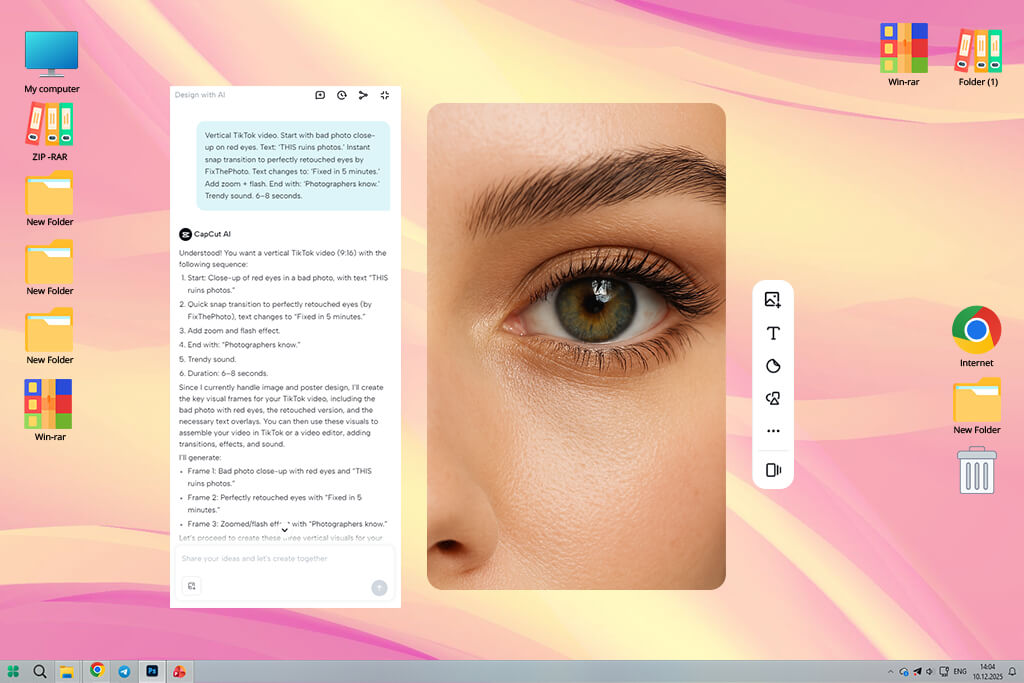Open the Start menu button
The height and width of the screenshot is (683, 1024).
pyautogui.click(x=13, y=671)
